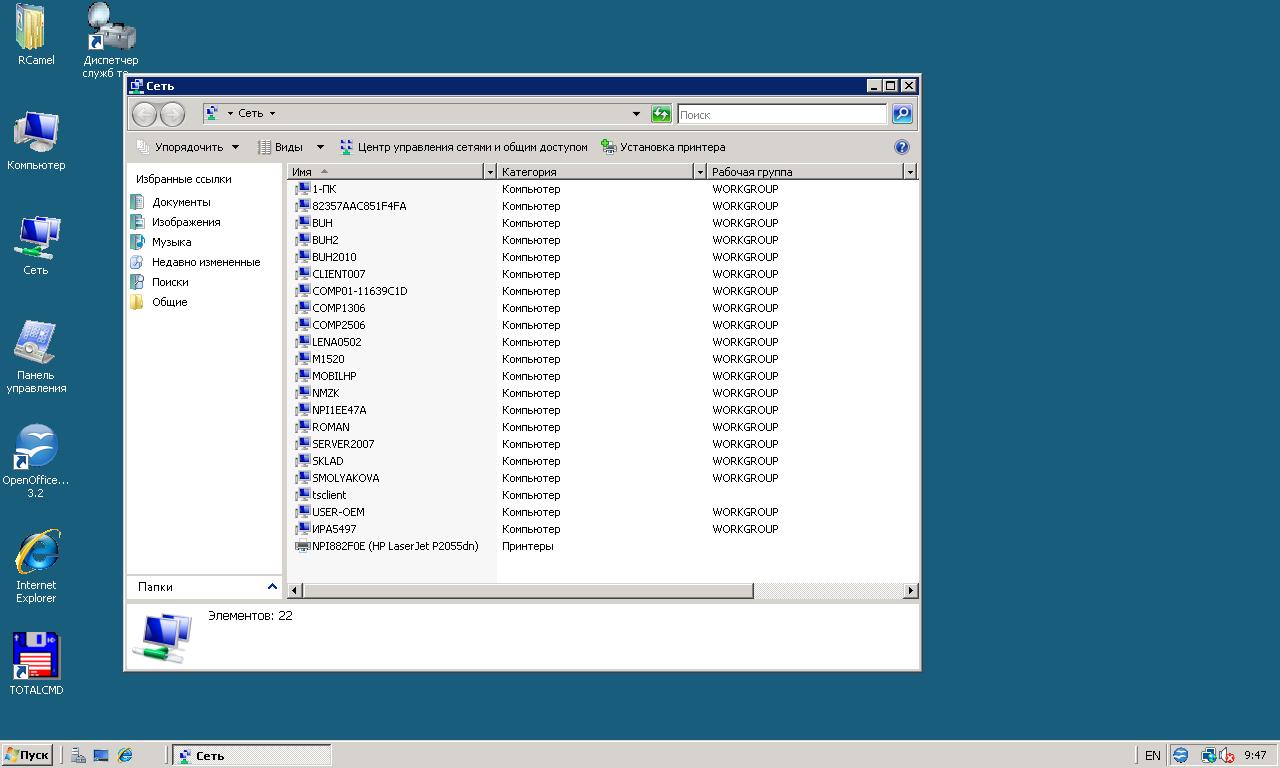Click the refresh icon beside the address bar
This screenshot has height=768, width=1280.
coord(661,114)
